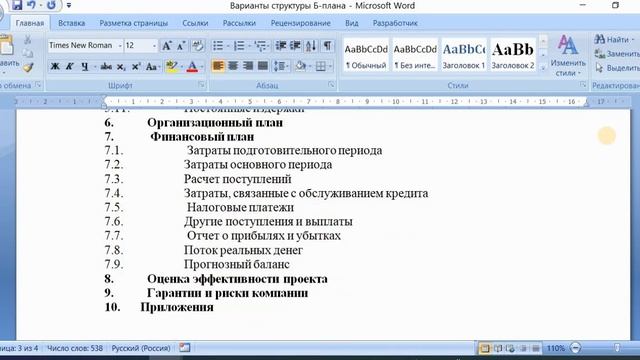Apply the Без интервала style
The width and height of the screenshot is (640, 360).
click(415, 56)
